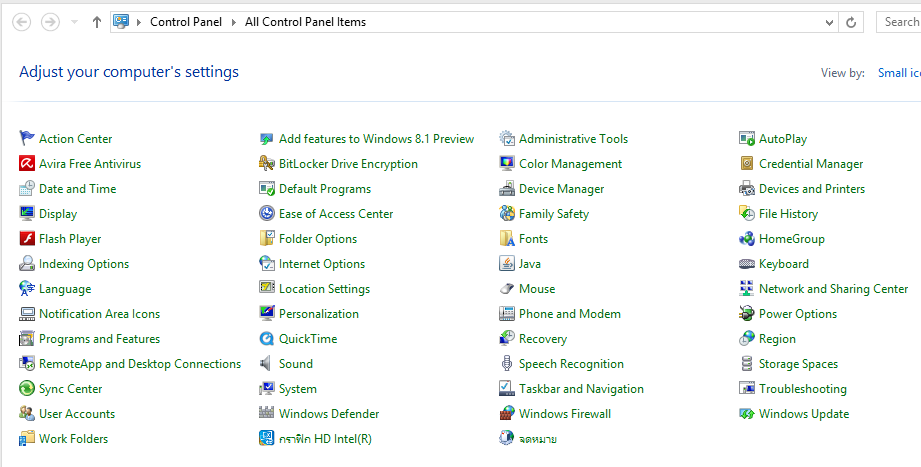Open the Network and Sharing Center link
Viewport: 921px width, 467px height.
point(833,289)
